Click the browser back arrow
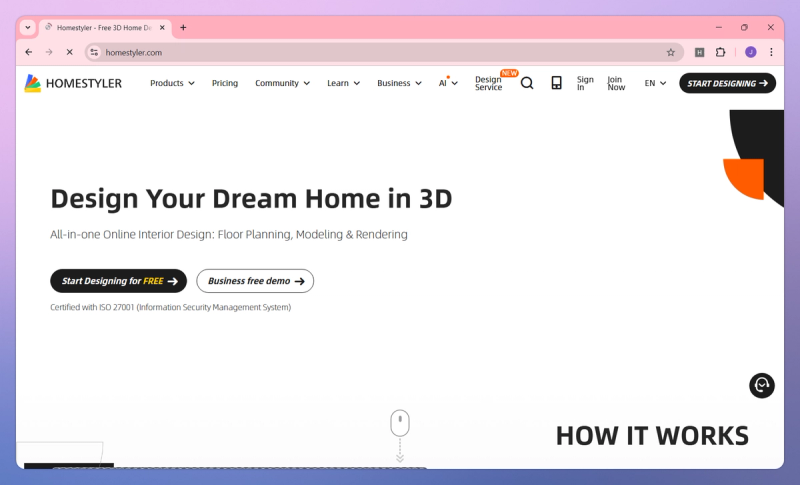The image size is (800, 485). [29, 52]
